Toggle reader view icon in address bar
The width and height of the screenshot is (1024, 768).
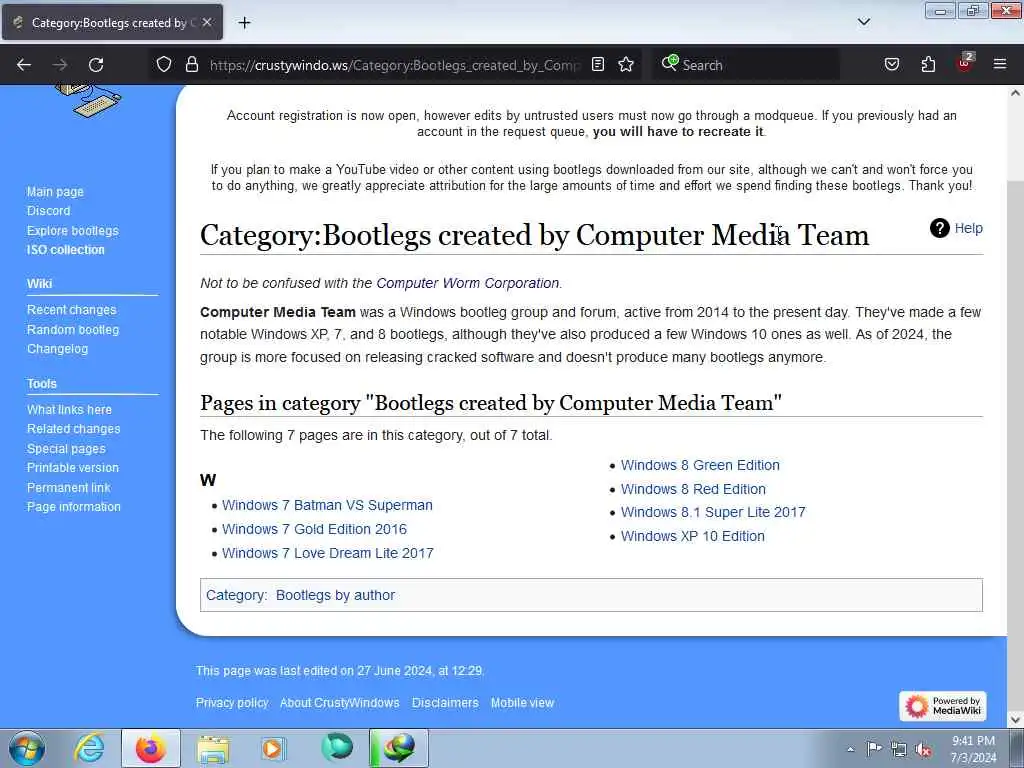(x=598, y=64)
